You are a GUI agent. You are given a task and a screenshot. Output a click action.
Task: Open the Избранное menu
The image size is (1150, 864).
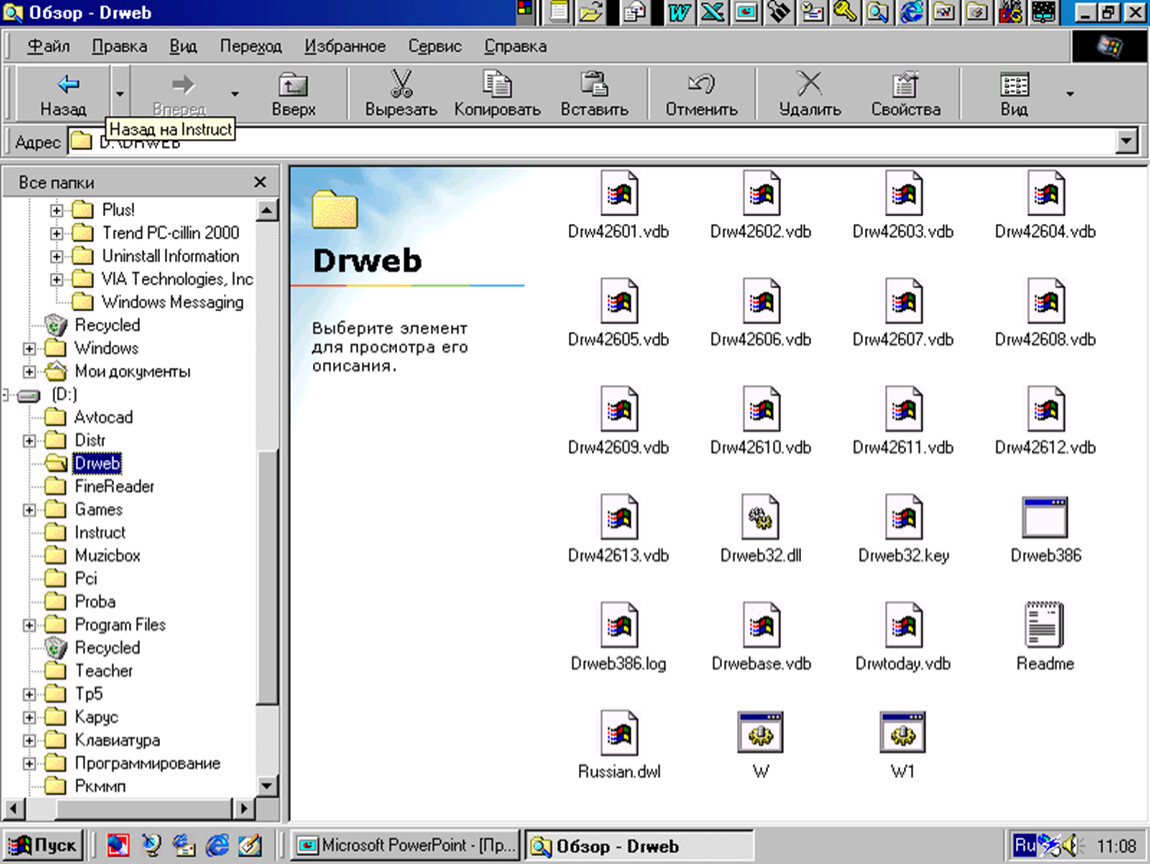345,46
